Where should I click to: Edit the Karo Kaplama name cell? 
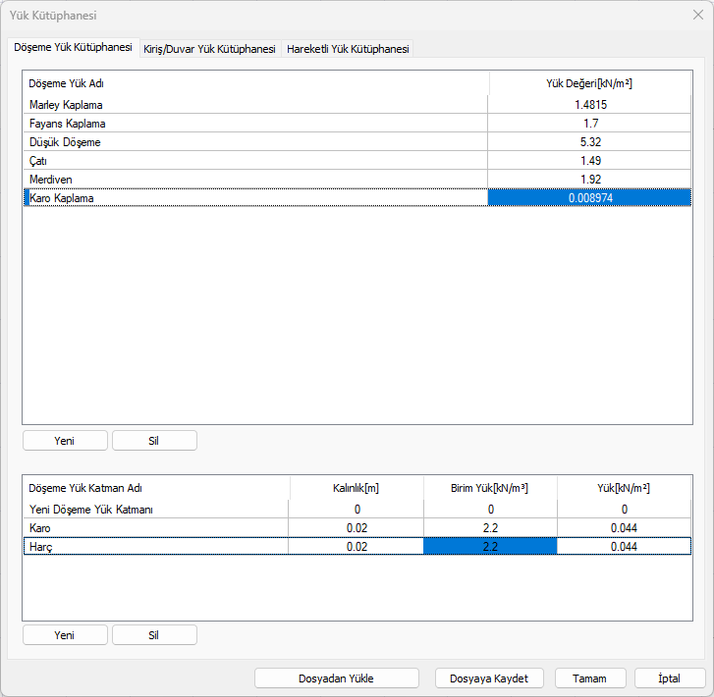(x=255, y=198)
